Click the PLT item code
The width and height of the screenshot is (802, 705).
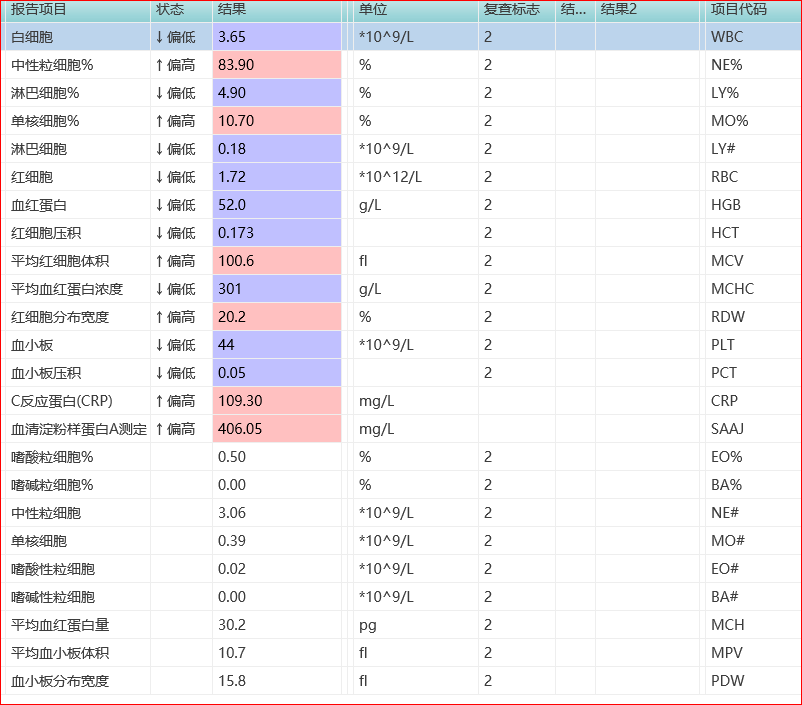point(723,345)
